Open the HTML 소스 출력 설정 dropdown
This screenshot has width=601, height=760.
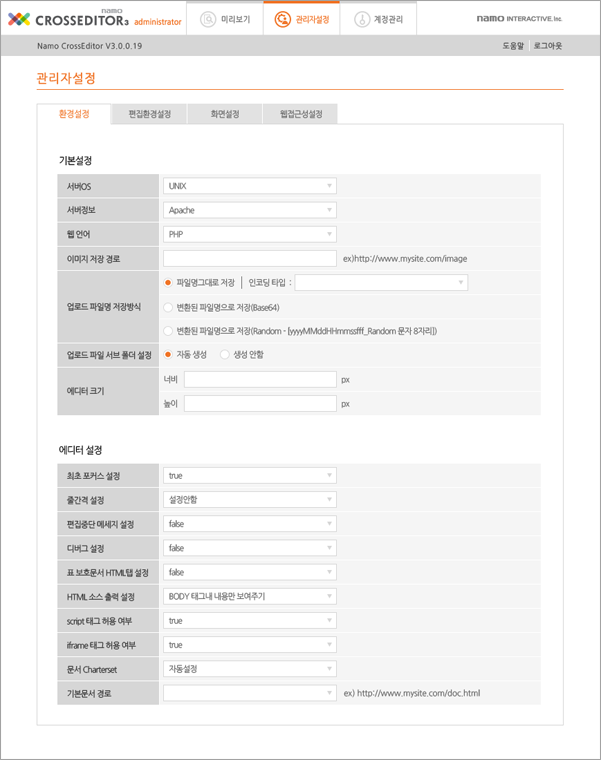[x=250, y=597]
